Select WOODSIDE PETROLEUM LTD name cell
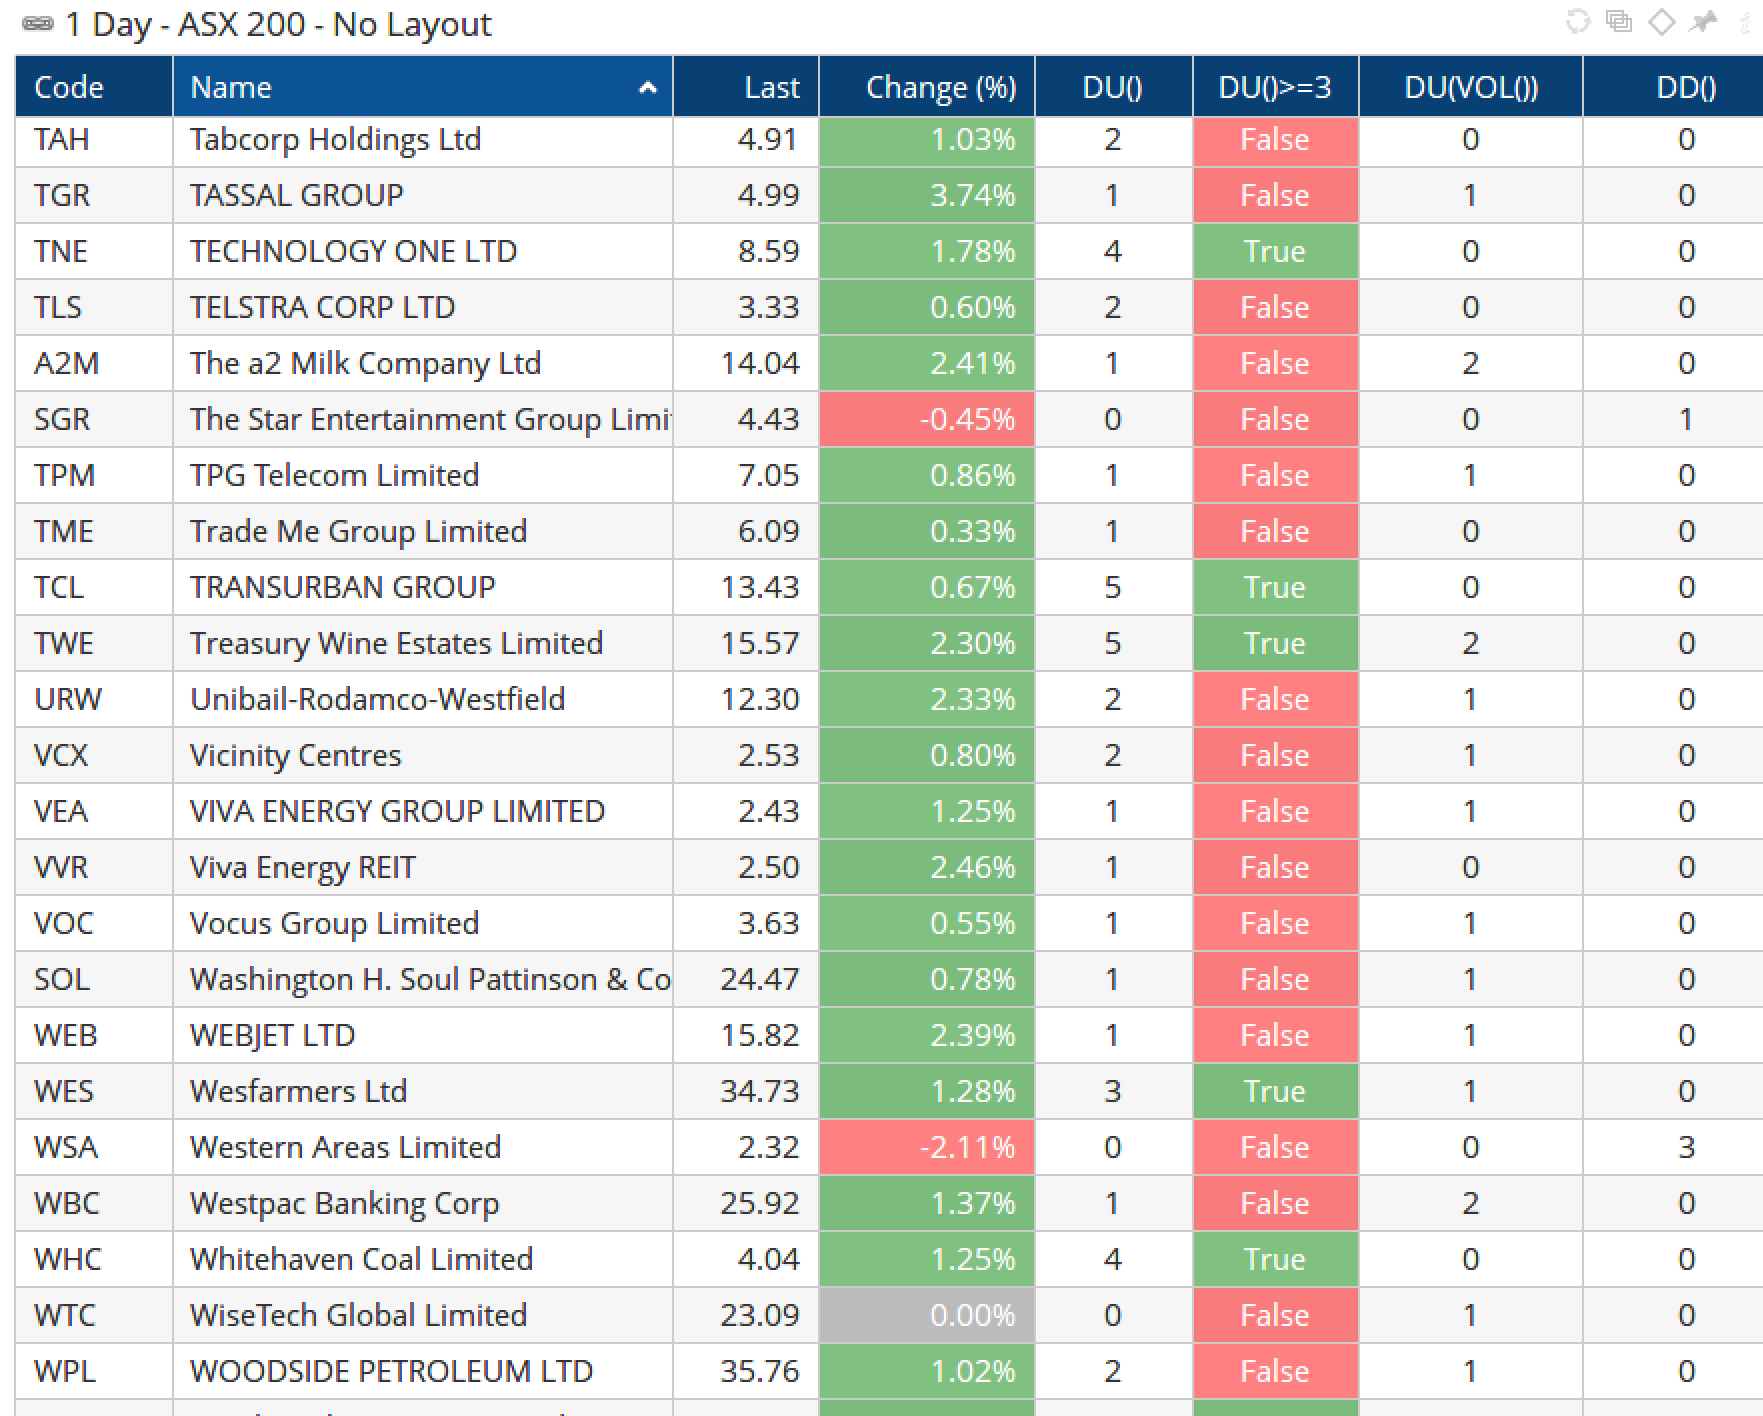Image resolution: width=1763 pixels, height=1416 pixels. (x=423, y=1371)
